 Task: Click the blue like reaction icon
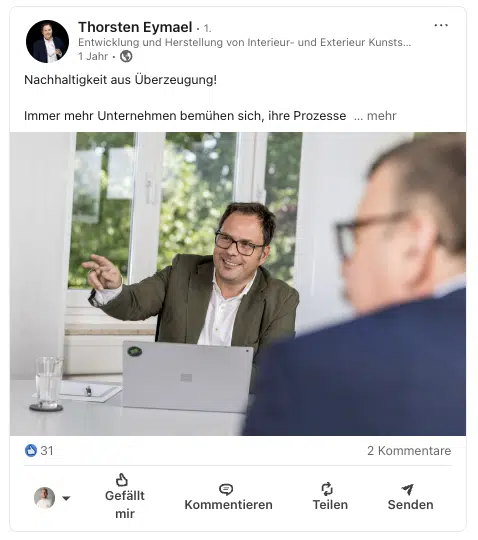(31, 450)
